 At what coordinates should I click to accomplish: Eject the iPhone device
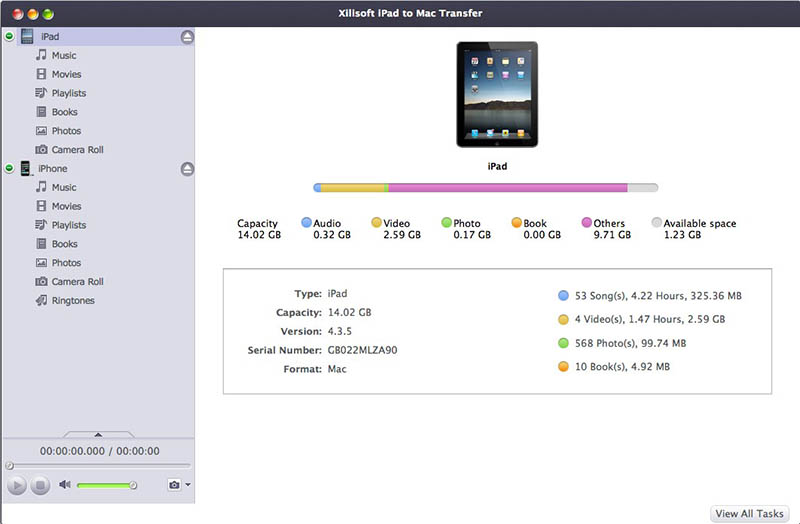tap(187, 169)
